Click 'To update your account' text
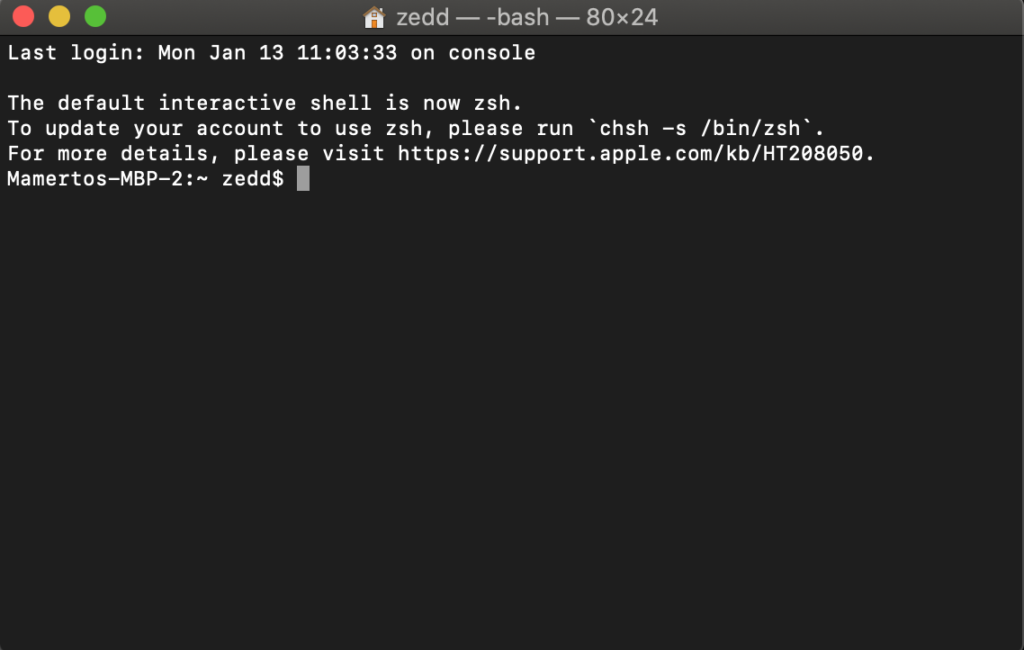 coord(145,128)
